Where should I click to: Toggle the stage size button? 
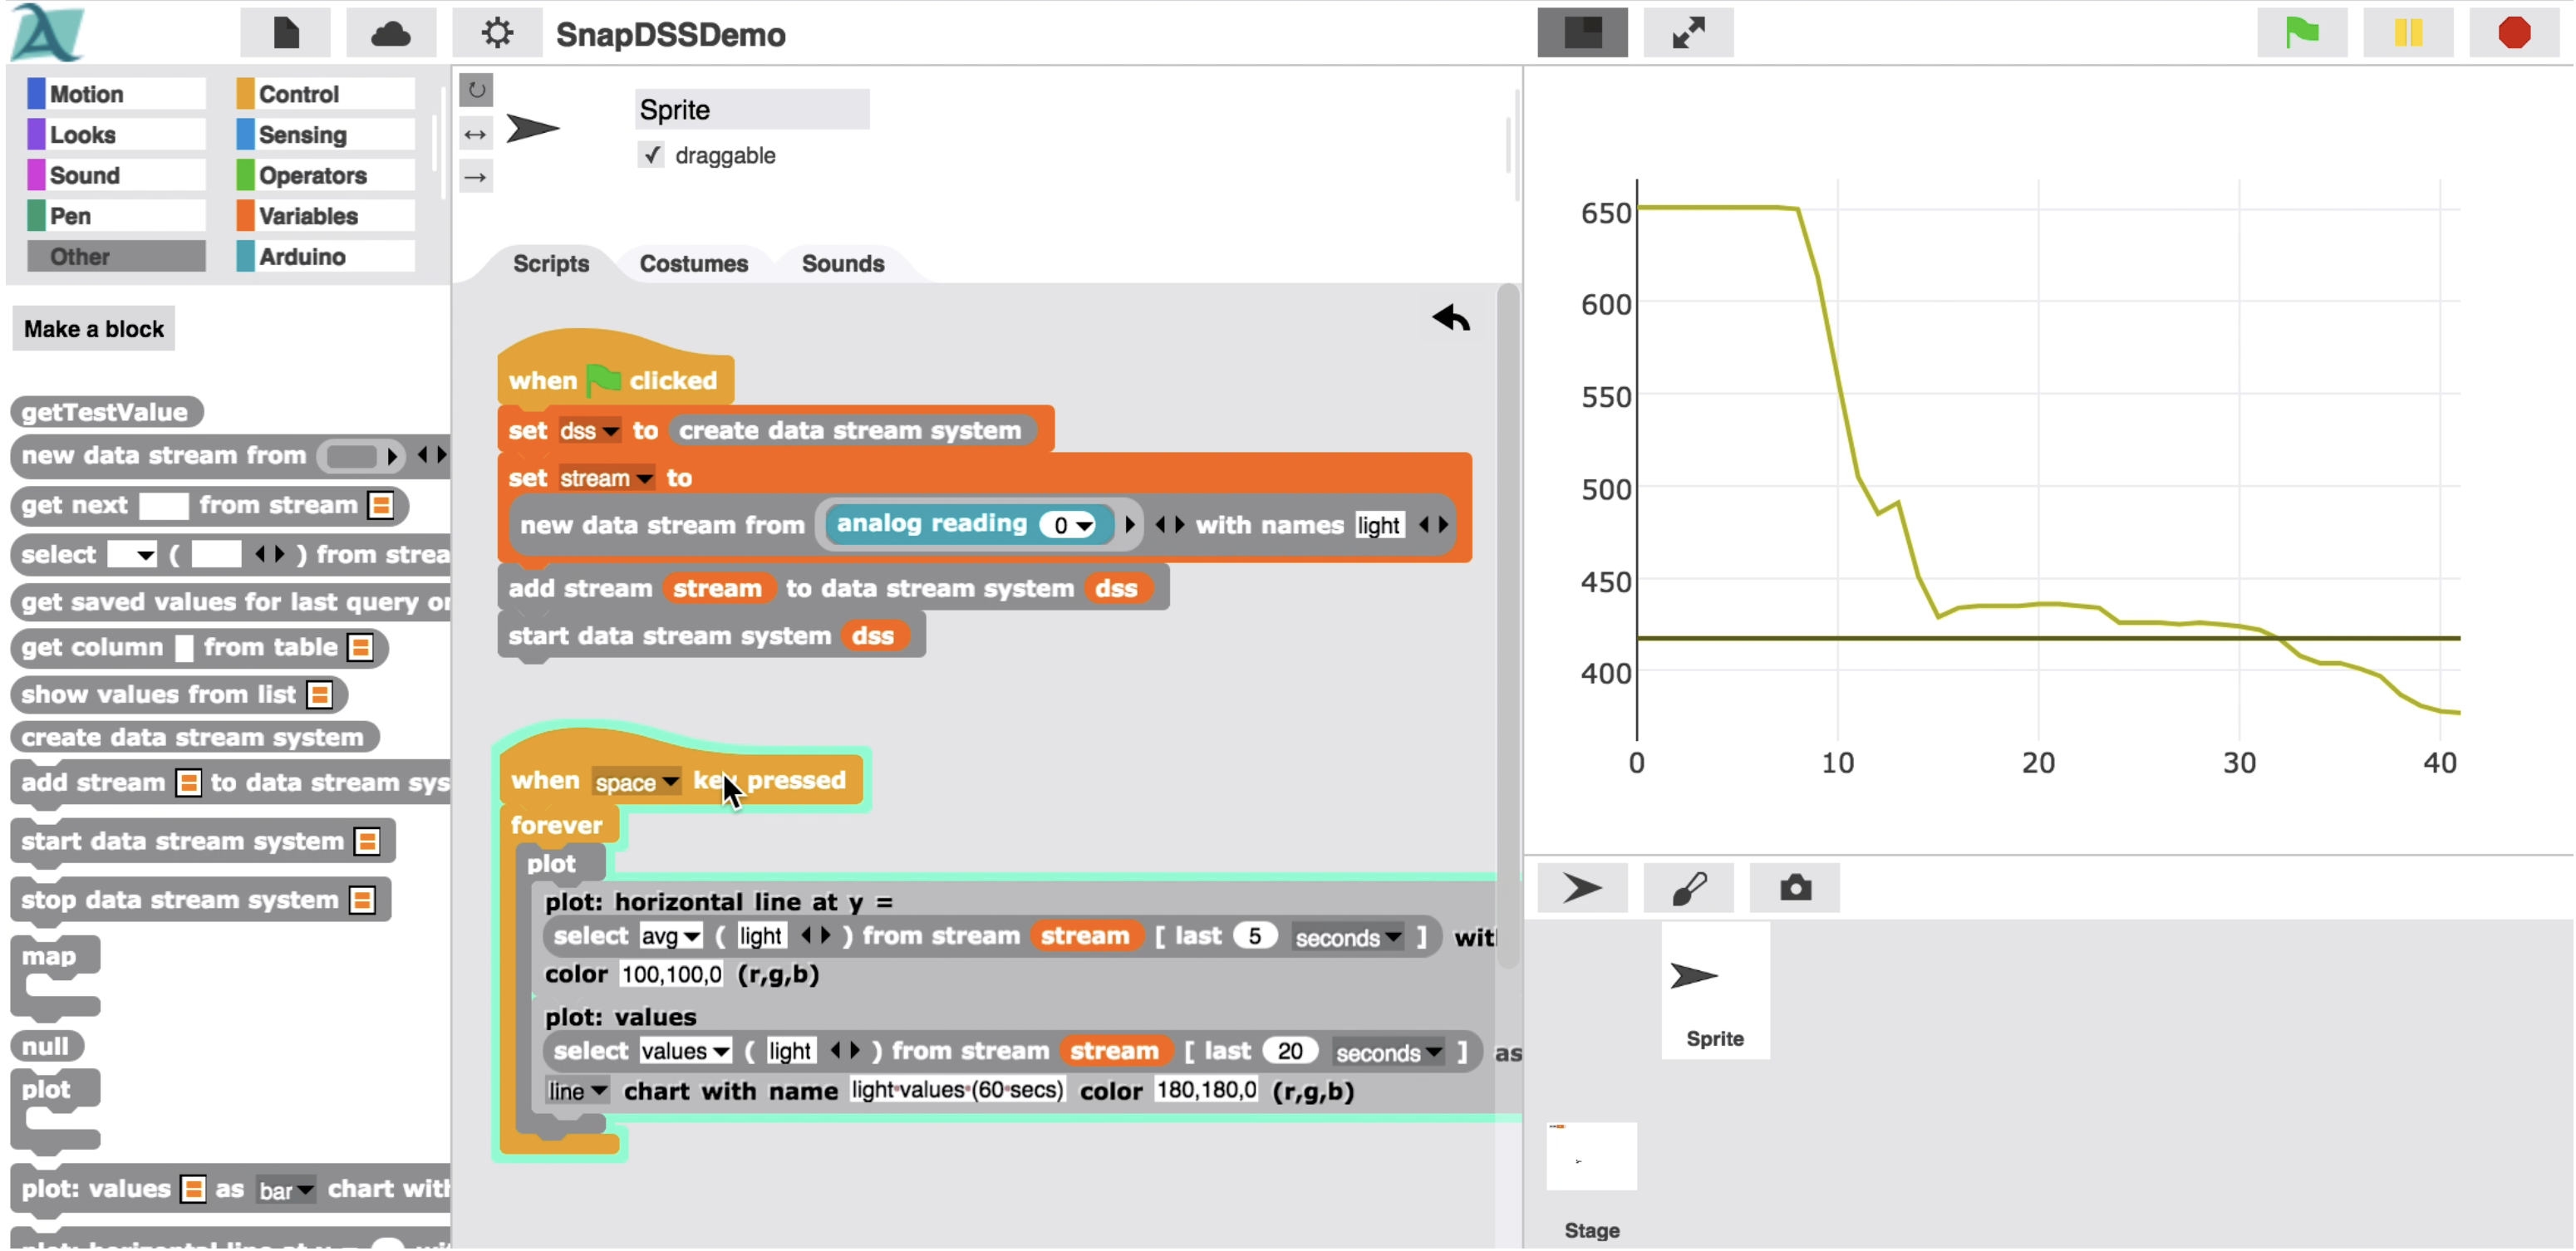(1582, 33)
